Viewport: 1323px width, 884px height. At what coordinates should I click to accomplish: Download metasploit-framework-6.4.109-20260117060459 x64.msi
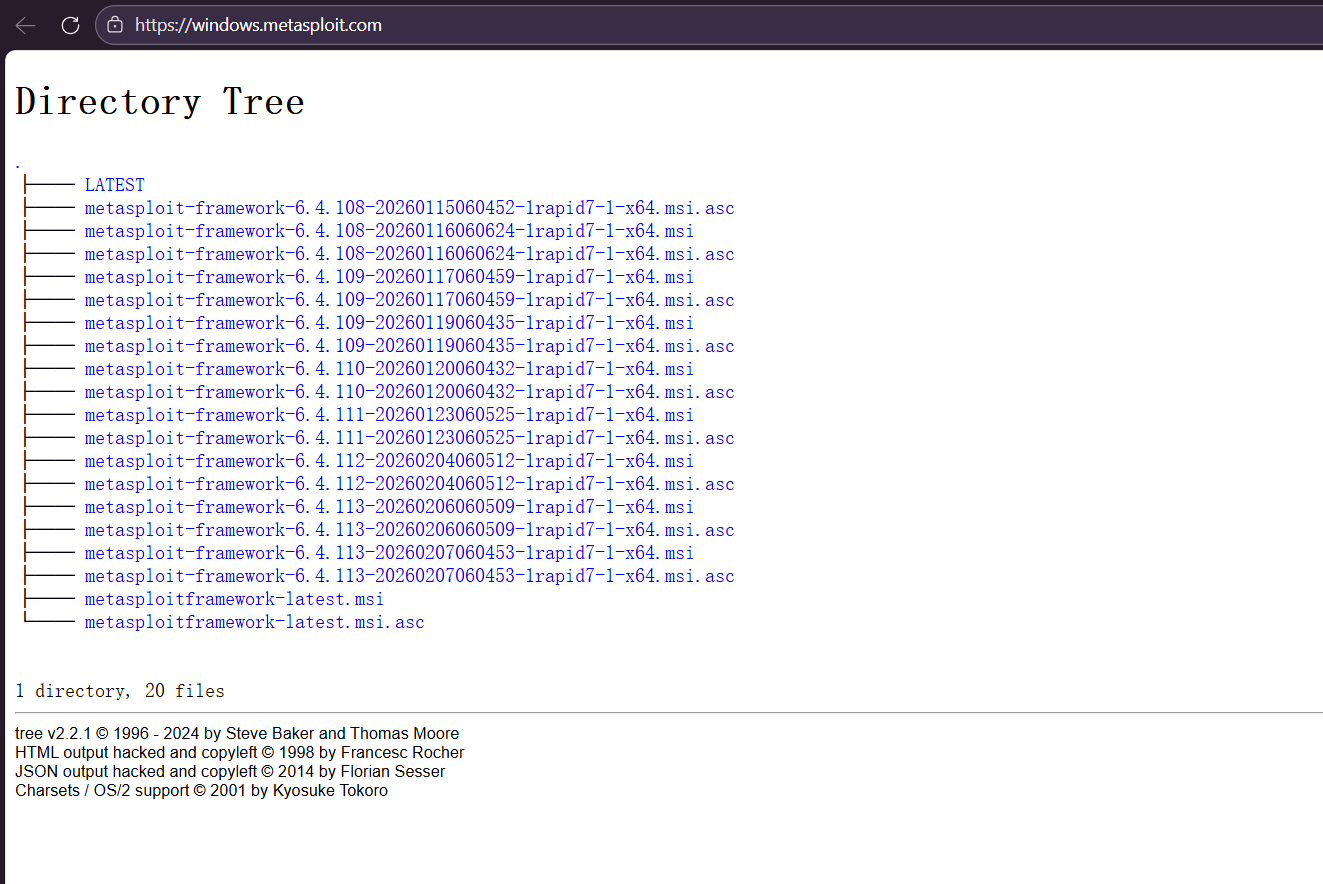tap(389, 277)
